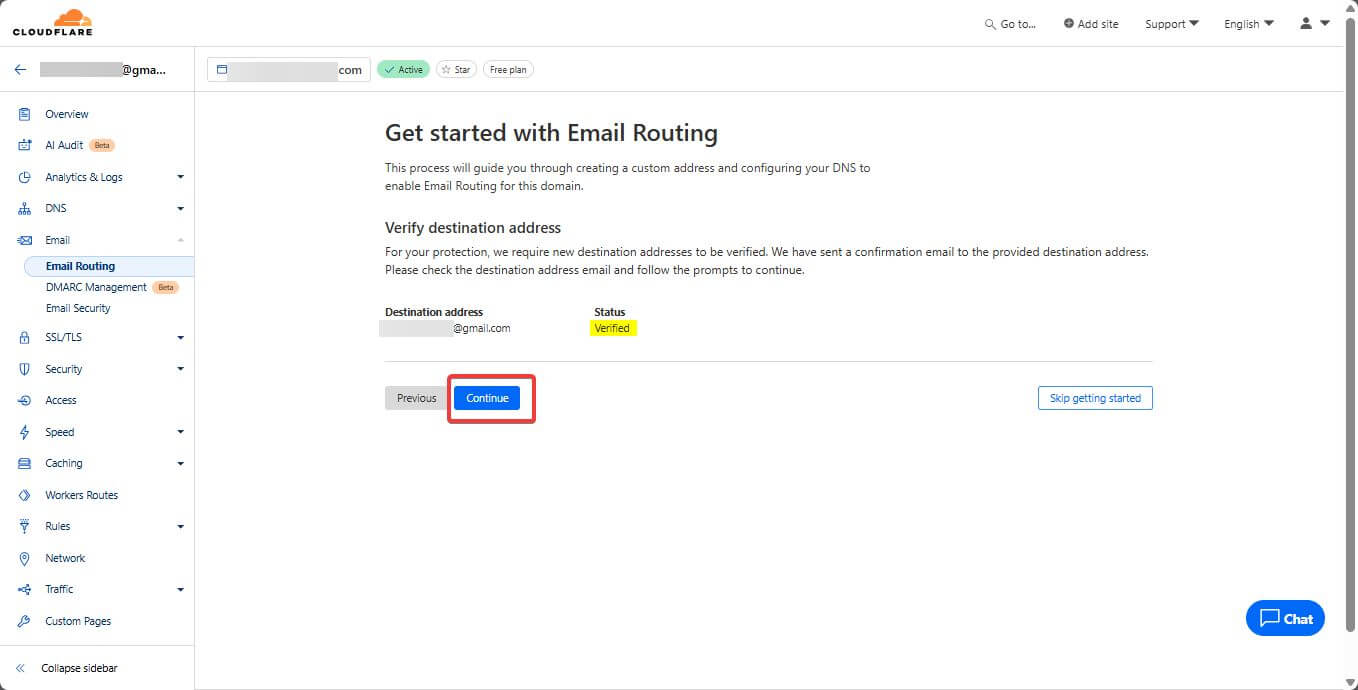
Task: Open the Chat support widget
Action: click(1285, 618)
